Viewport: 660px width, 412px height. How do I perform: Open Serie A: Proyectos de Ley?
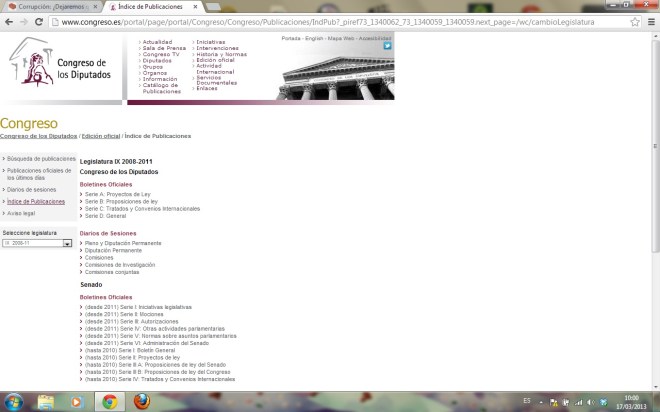[x=117, y=193]
